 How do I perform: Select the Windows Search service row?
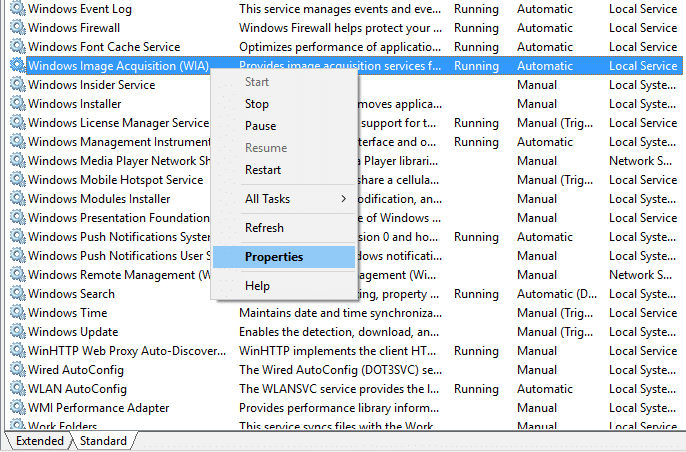click(x=346, y=294)
